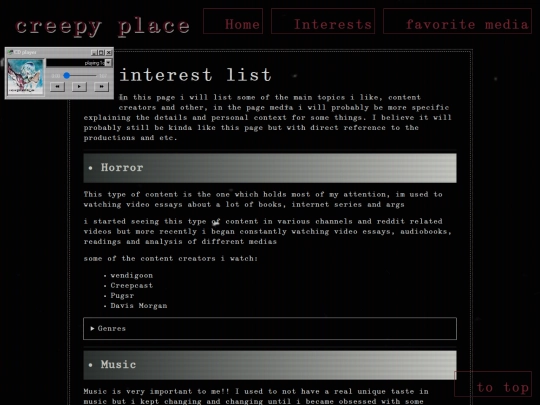
Task: Select the Pugsr list item
Action: point(122,295)
